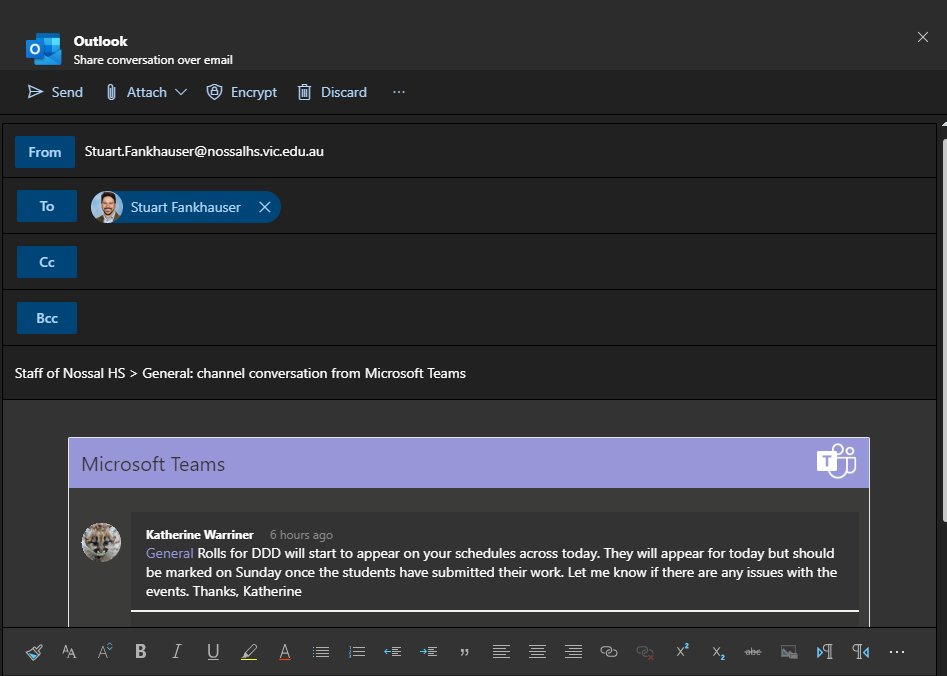Insert a hyperlink
Viewport: 947px width, 676px height.
coord(609,651)
